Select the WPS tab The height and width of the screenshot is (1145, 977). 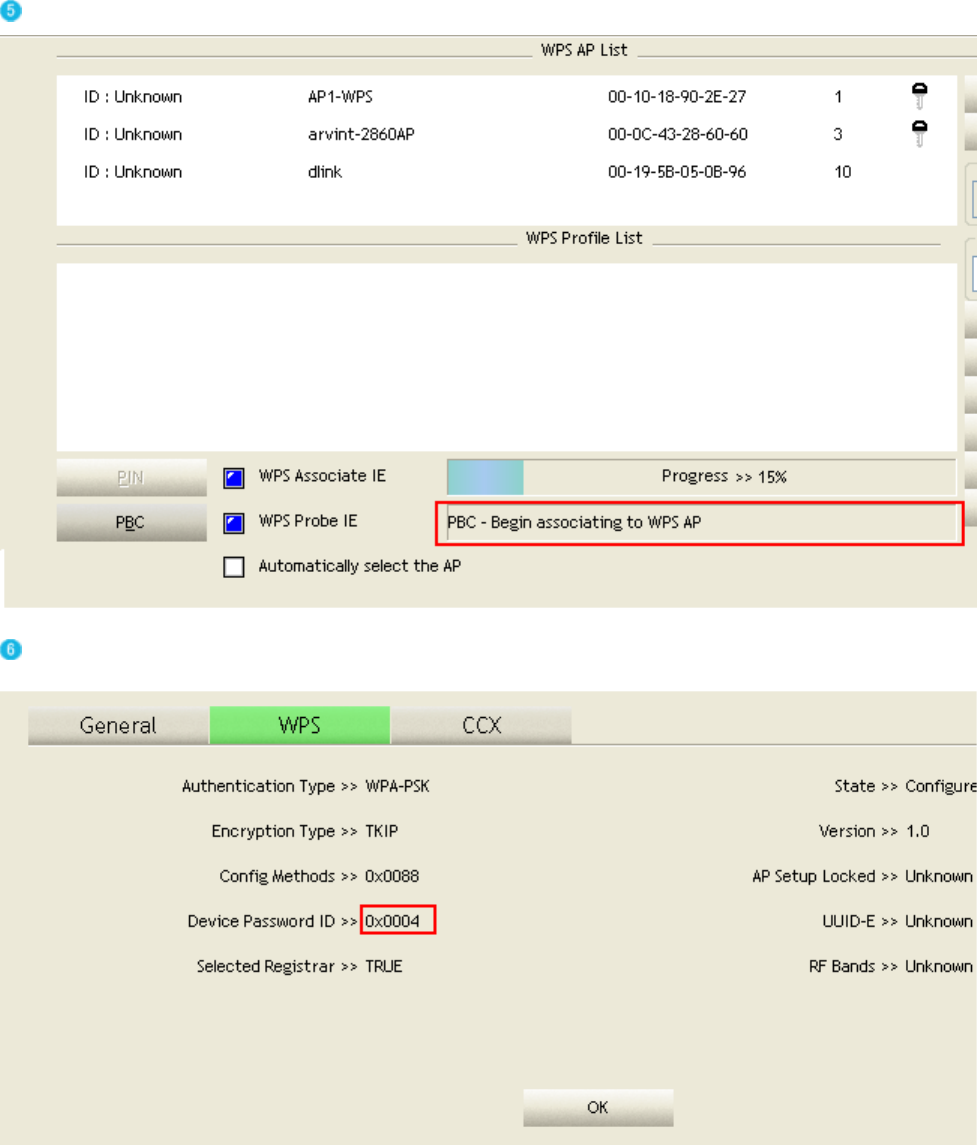pos(299,725)
